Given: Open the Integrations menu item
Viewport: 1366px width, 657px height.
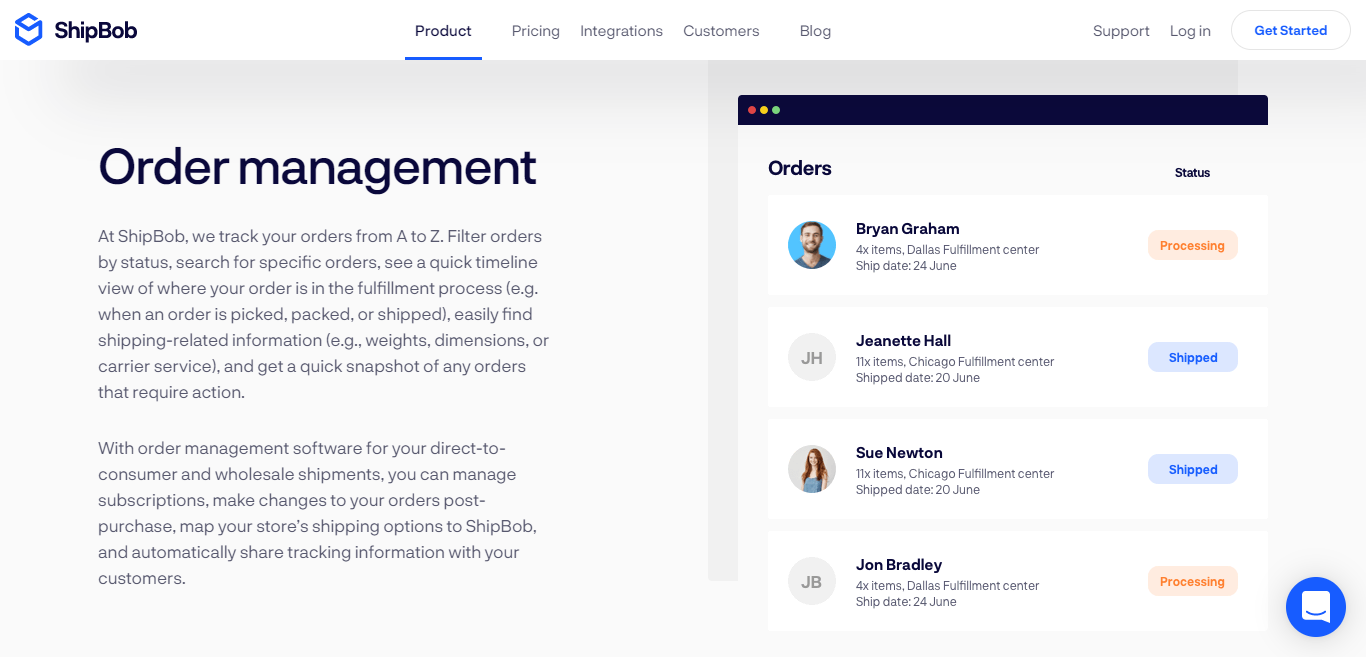Looking at the screenshot, I should point(621,31).
